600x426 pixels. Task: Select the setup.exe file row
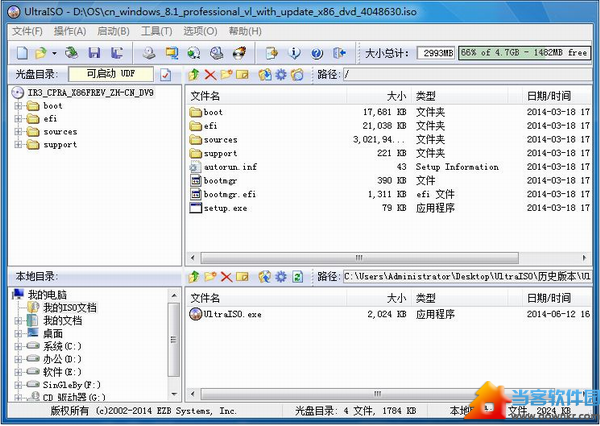click(388, 208)
